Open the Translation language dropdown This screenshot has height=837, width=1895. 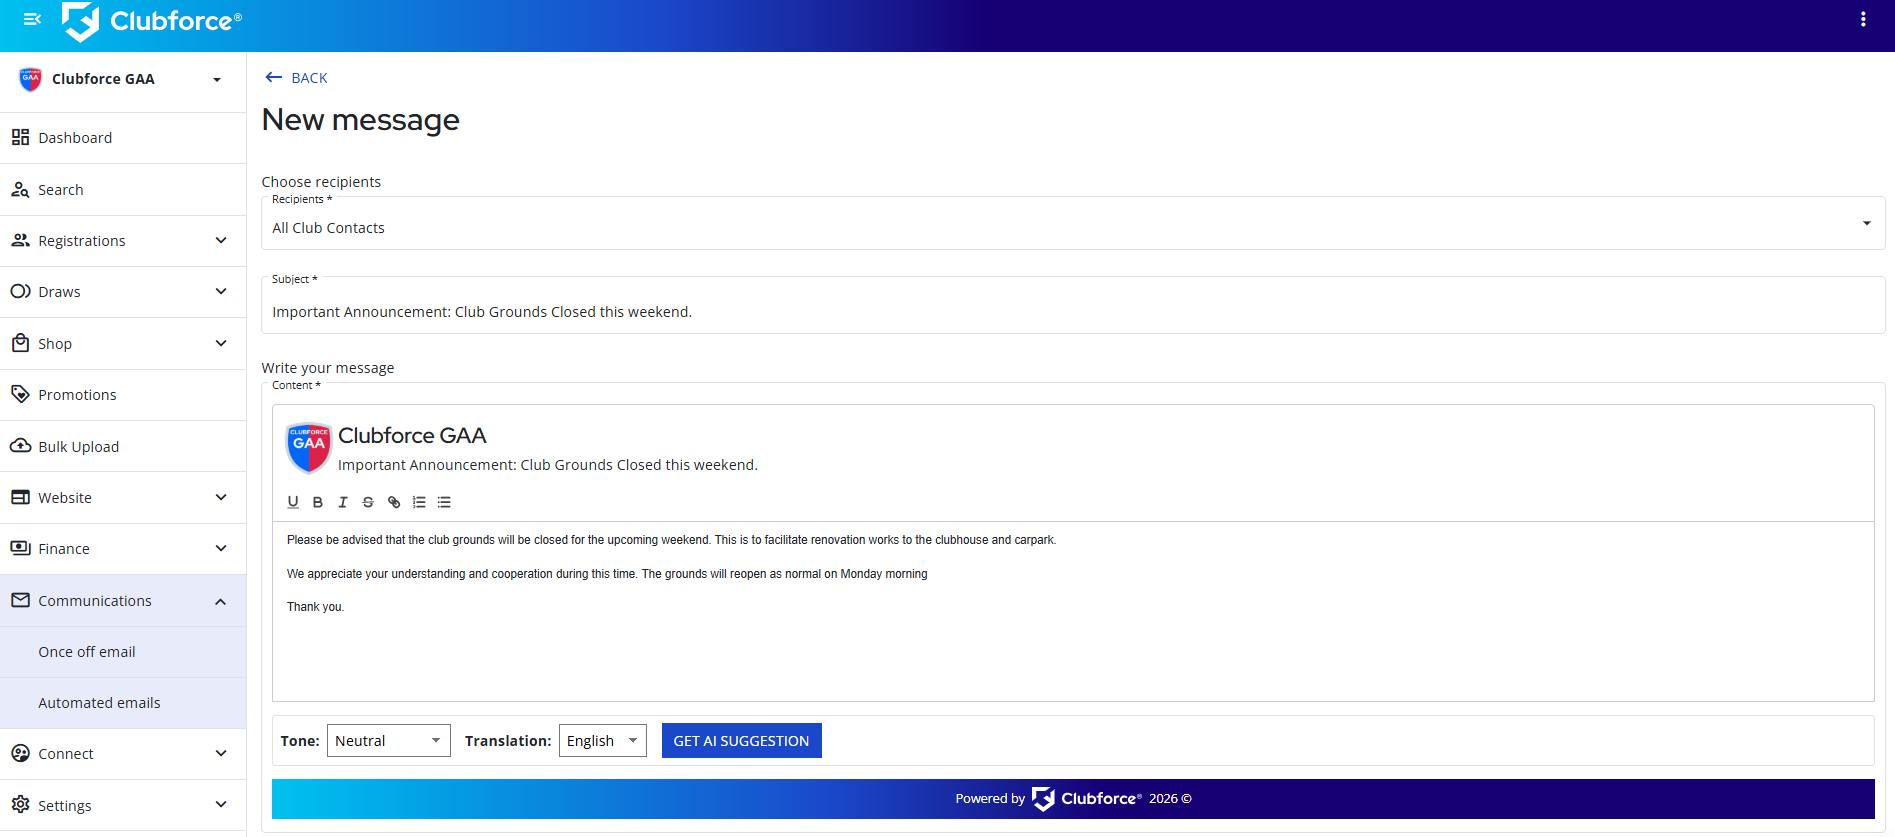click(x=602, y=741)
